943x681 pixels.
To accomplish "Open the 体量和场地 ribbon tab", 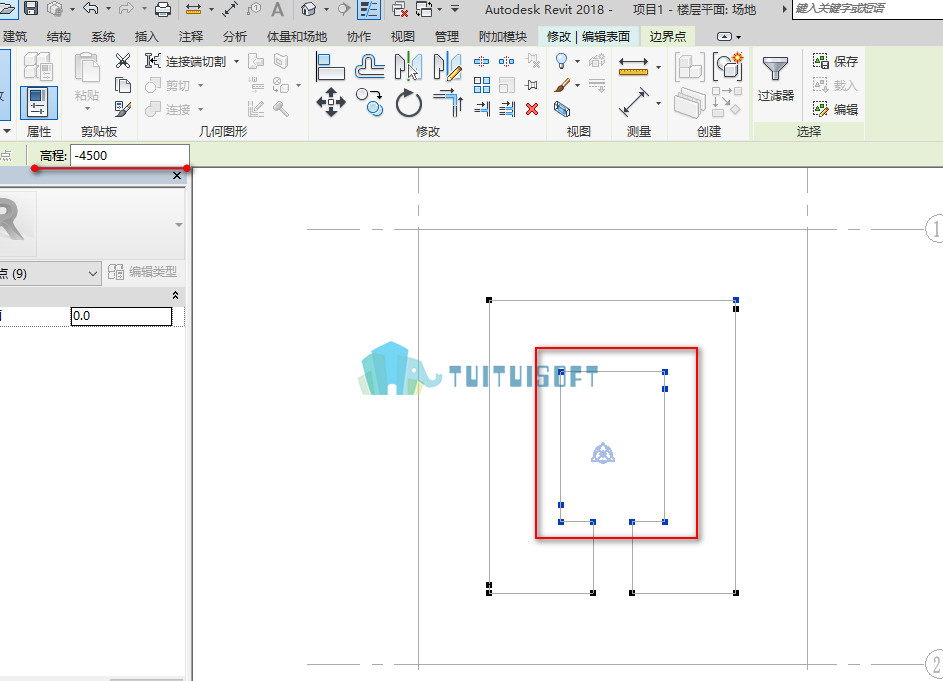I will coord(296,37).
